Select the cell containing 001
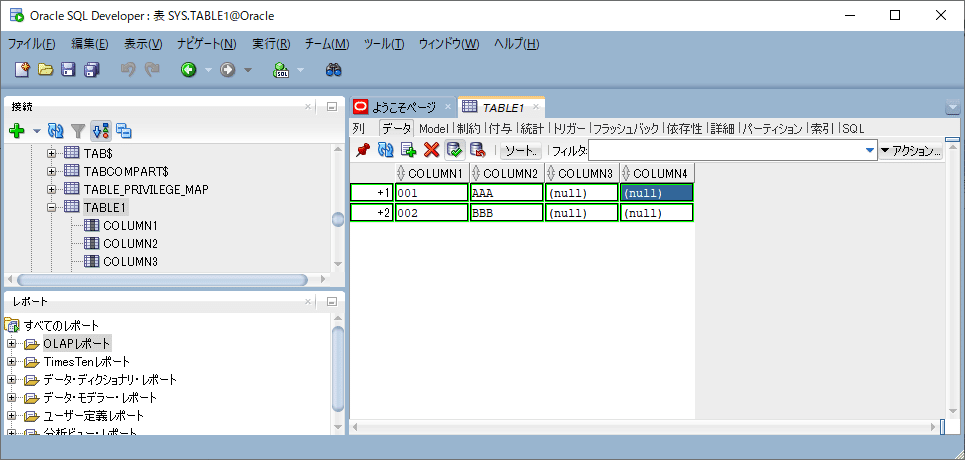The image size is (965, 460). coord(431,193)
